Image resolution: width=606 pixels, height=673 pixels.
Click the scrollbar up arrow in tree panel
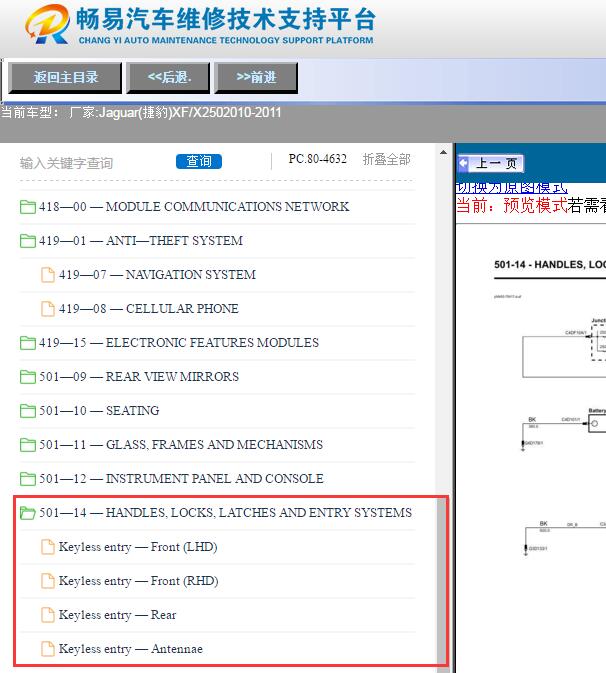[443, 152]
